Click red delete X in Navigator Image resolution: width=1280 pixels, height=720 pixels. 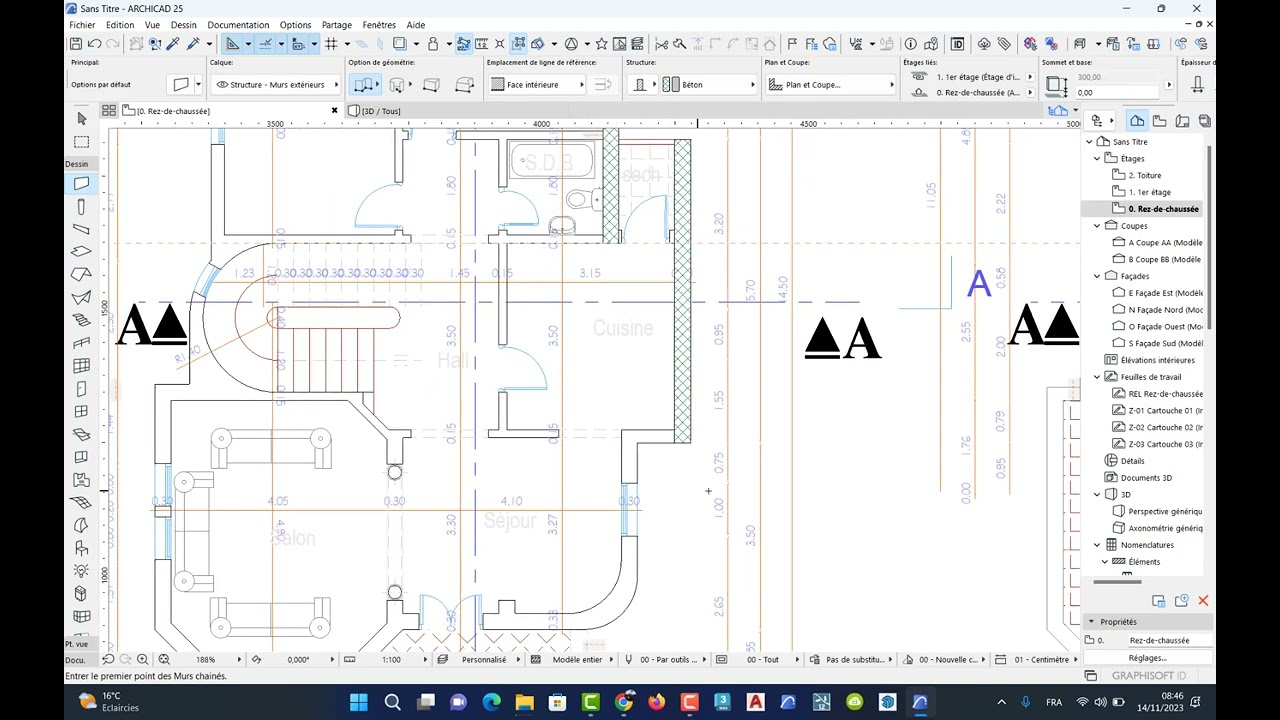coord(1203,601)
